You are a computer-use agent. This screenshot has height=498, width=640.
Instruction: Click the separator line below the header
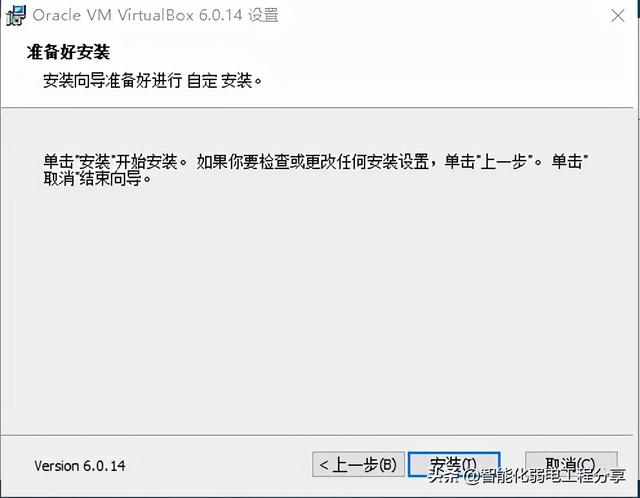click(x=317, y=108)
